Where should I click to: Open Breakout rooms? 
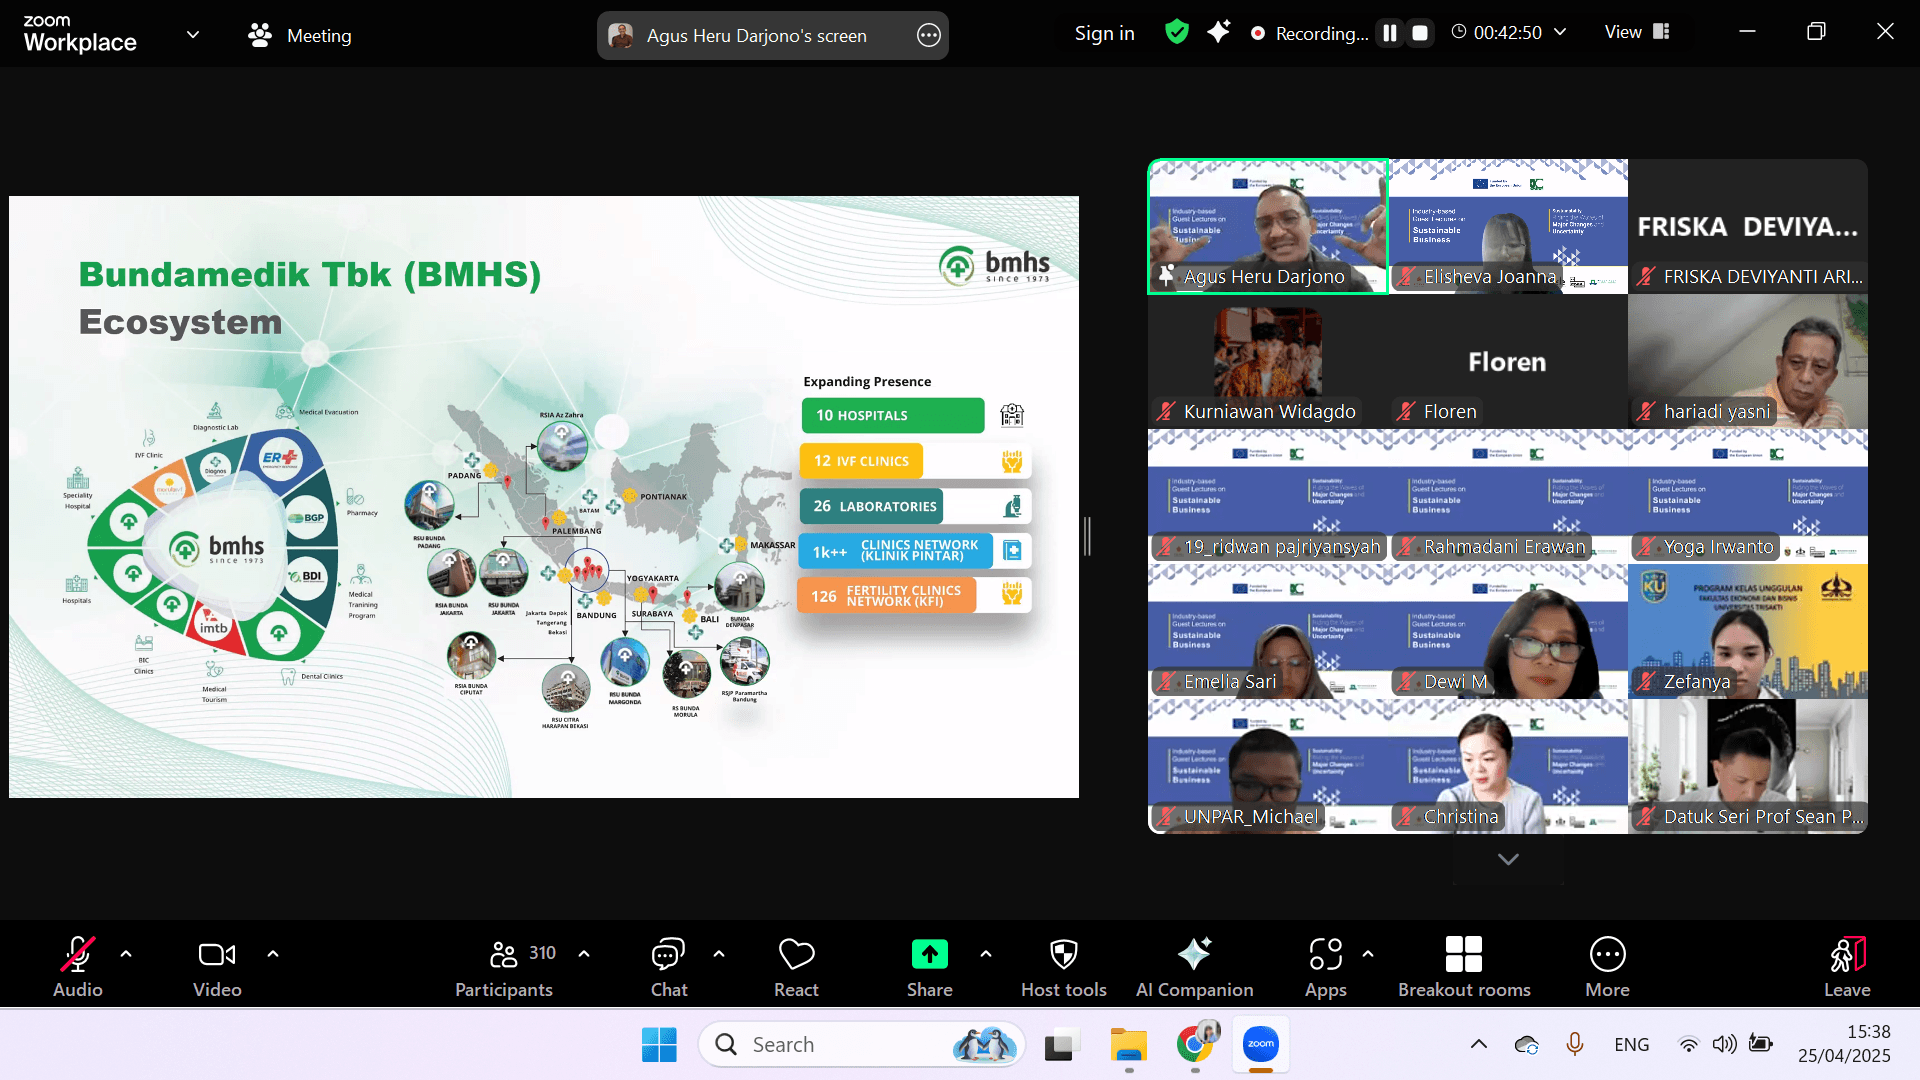pyautogui.click(x=1464, y=967)
